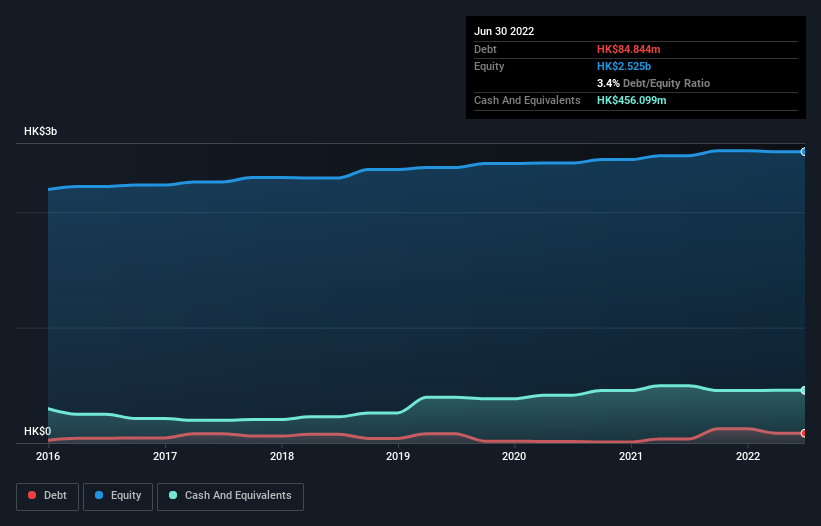Click the Debt endpoint marker on the red line
Viewport: 821px width, 526px height.
tap(804, 433)
